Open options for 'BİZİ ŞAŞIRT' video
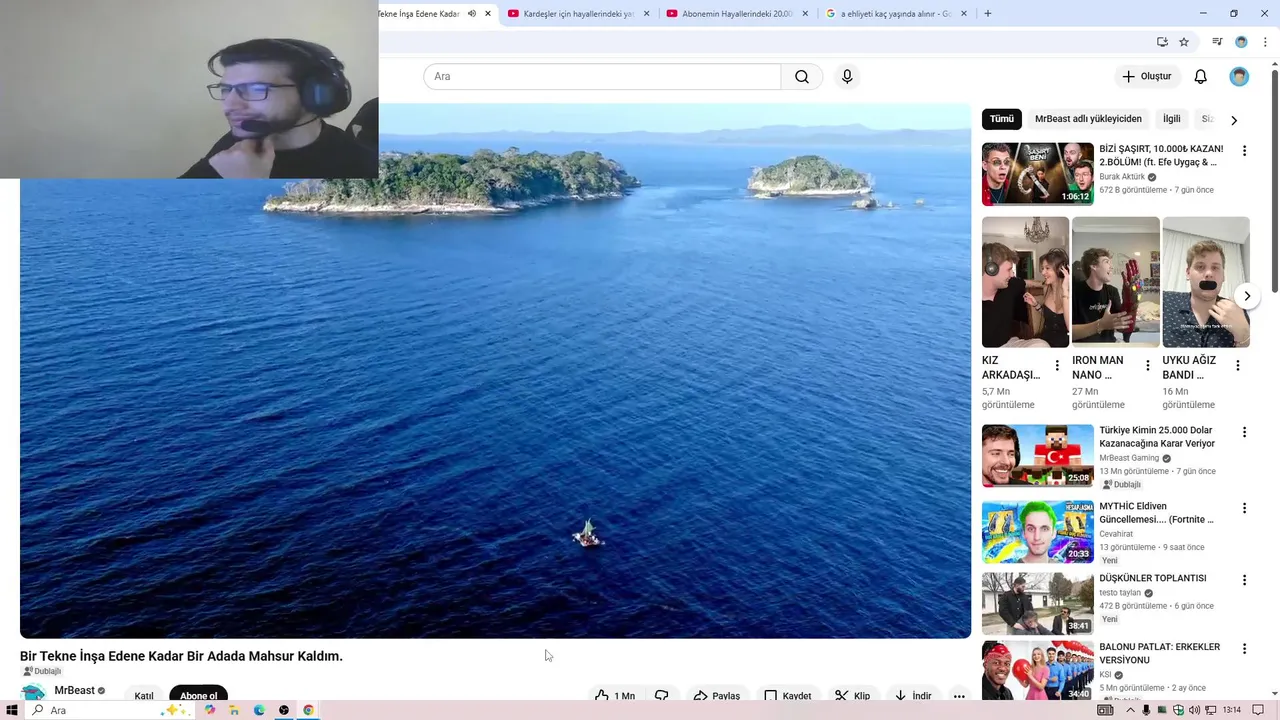 (1245, 151)
